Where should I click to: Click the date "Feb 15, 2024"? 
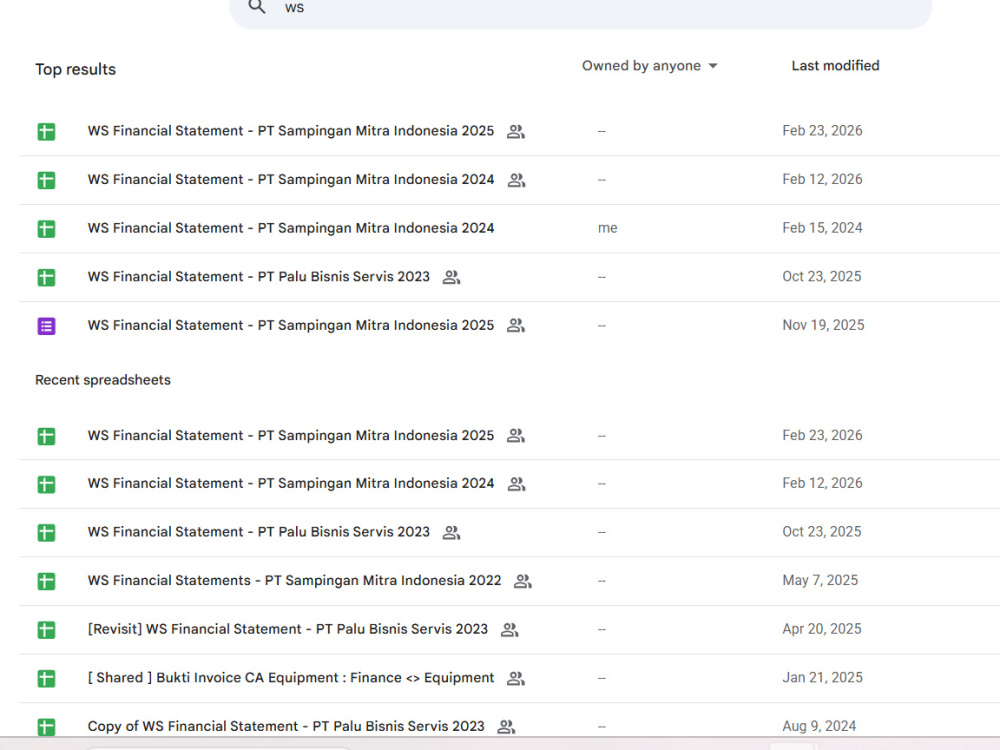click(x=822, y=228)
